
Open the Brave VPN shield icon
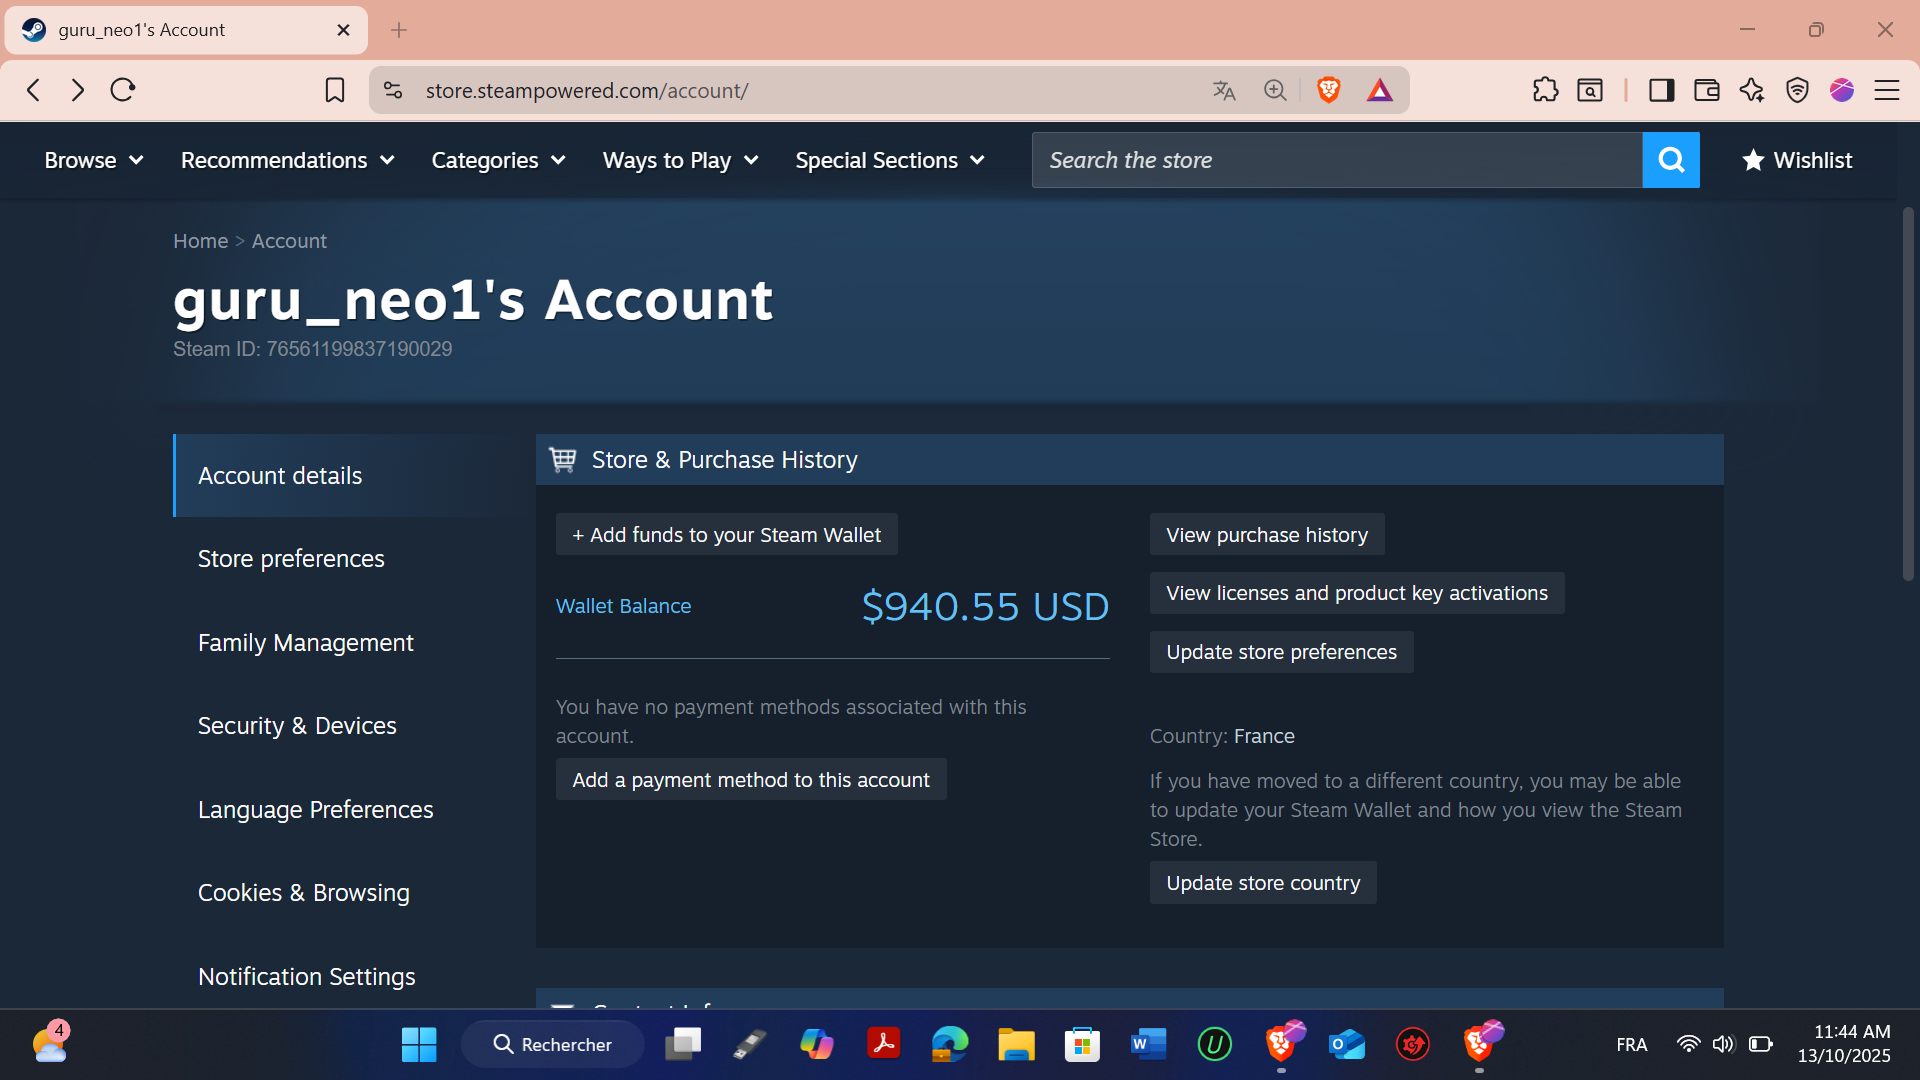pos(1797,90)
